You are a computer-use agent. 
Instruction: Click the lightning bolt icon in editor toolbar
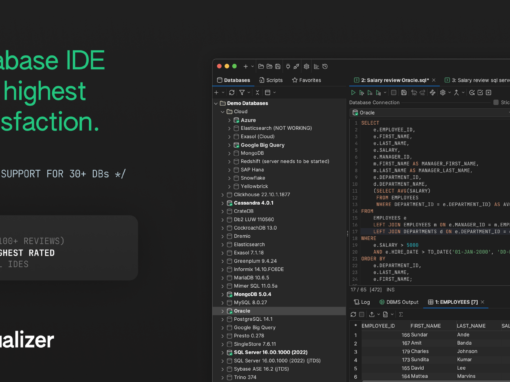433,93
